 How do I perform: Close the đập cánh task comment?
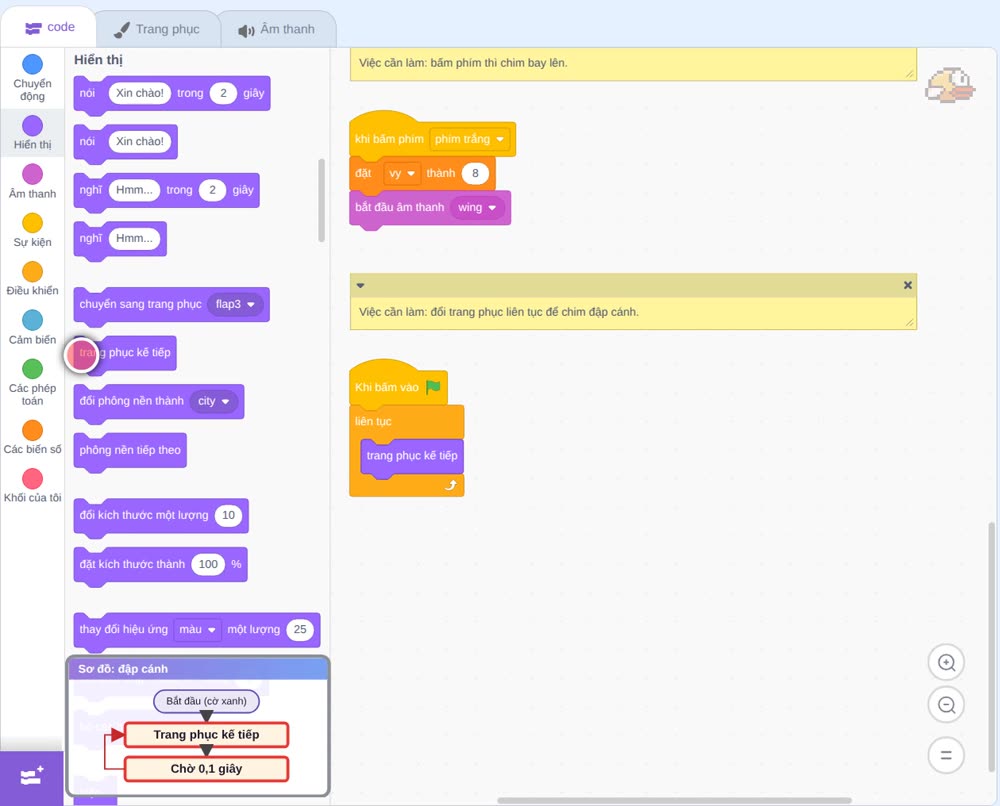(908, 285)
